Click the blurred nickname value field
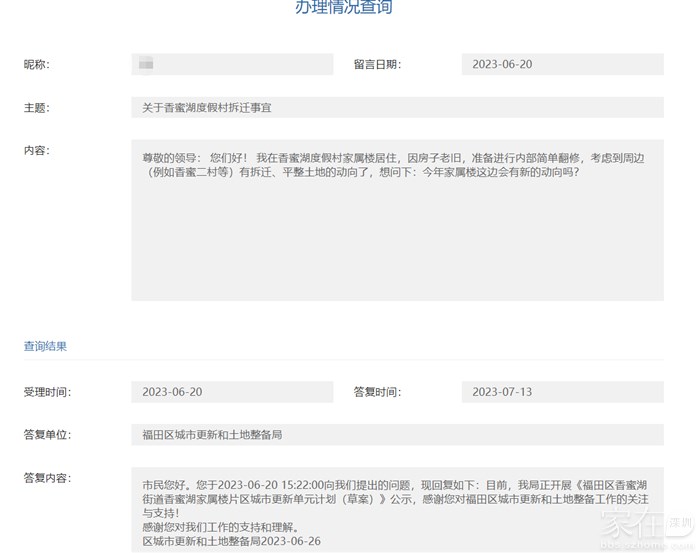Image resolution: width=700 pixels, height=553 pixels. 232,64
